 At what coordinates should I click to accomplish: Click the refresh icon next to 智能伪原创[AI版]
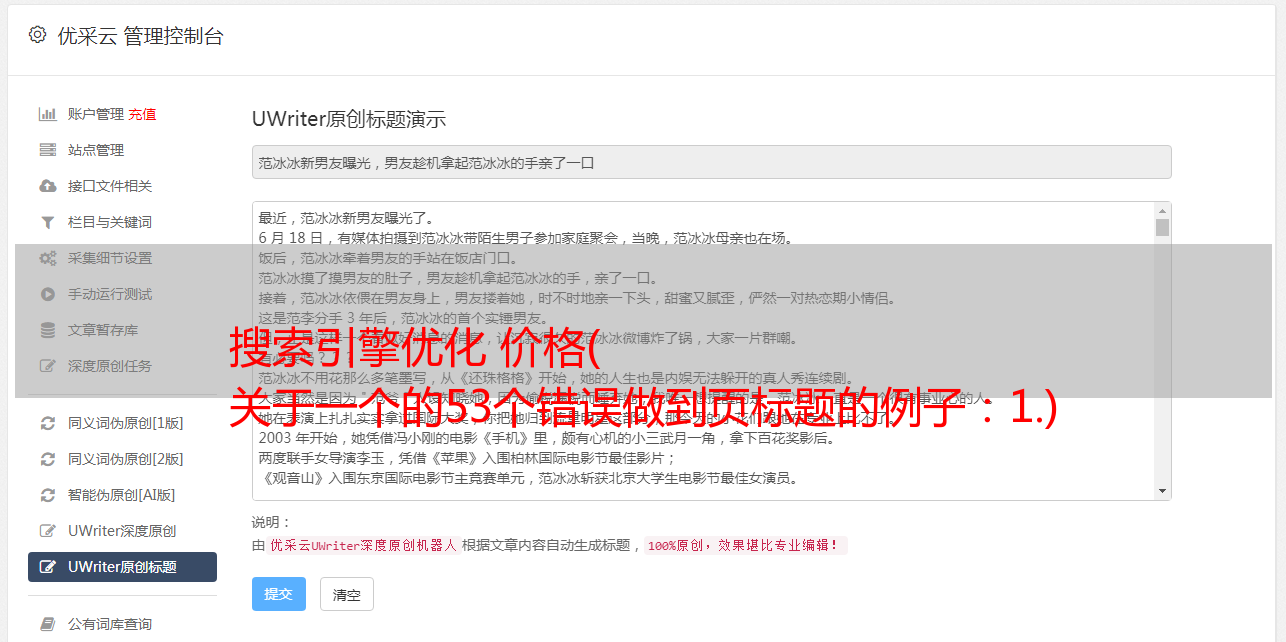[47, 495]
